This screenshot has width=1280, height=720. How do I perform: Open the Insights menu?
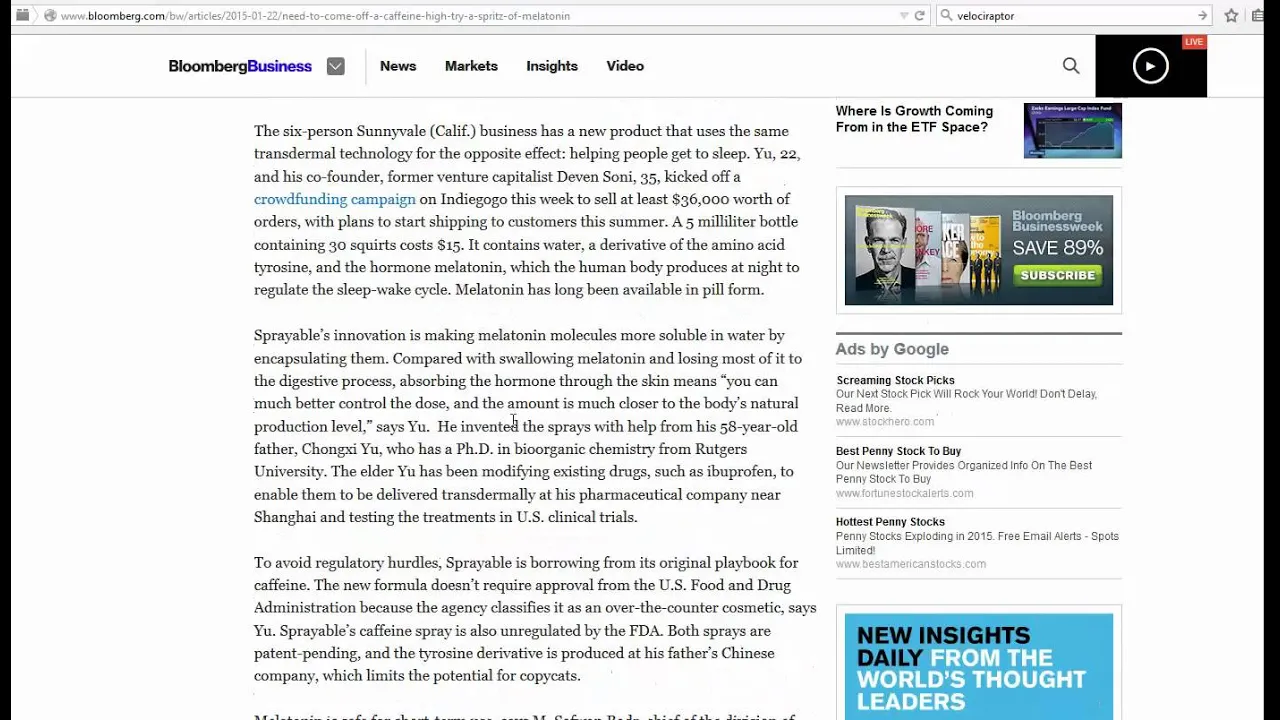(x=552, y=66)
